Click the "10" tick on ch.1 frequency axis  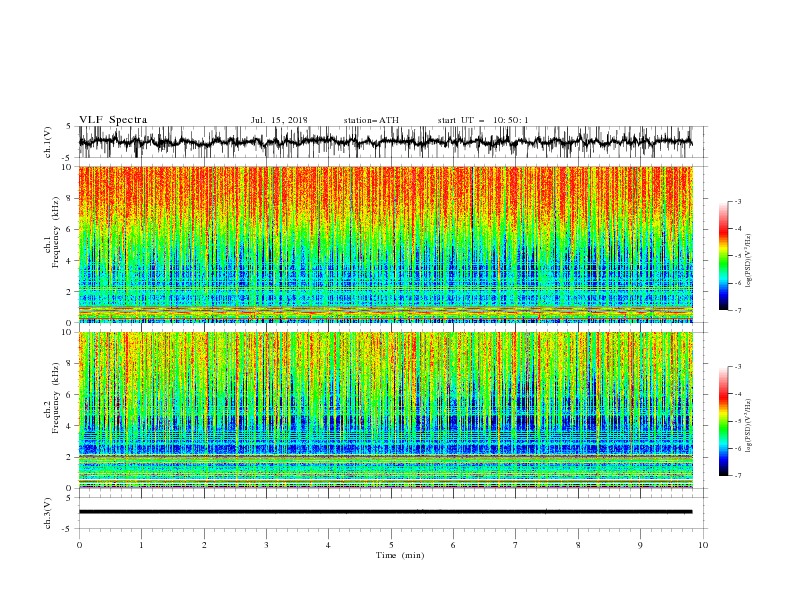[69, 167]
